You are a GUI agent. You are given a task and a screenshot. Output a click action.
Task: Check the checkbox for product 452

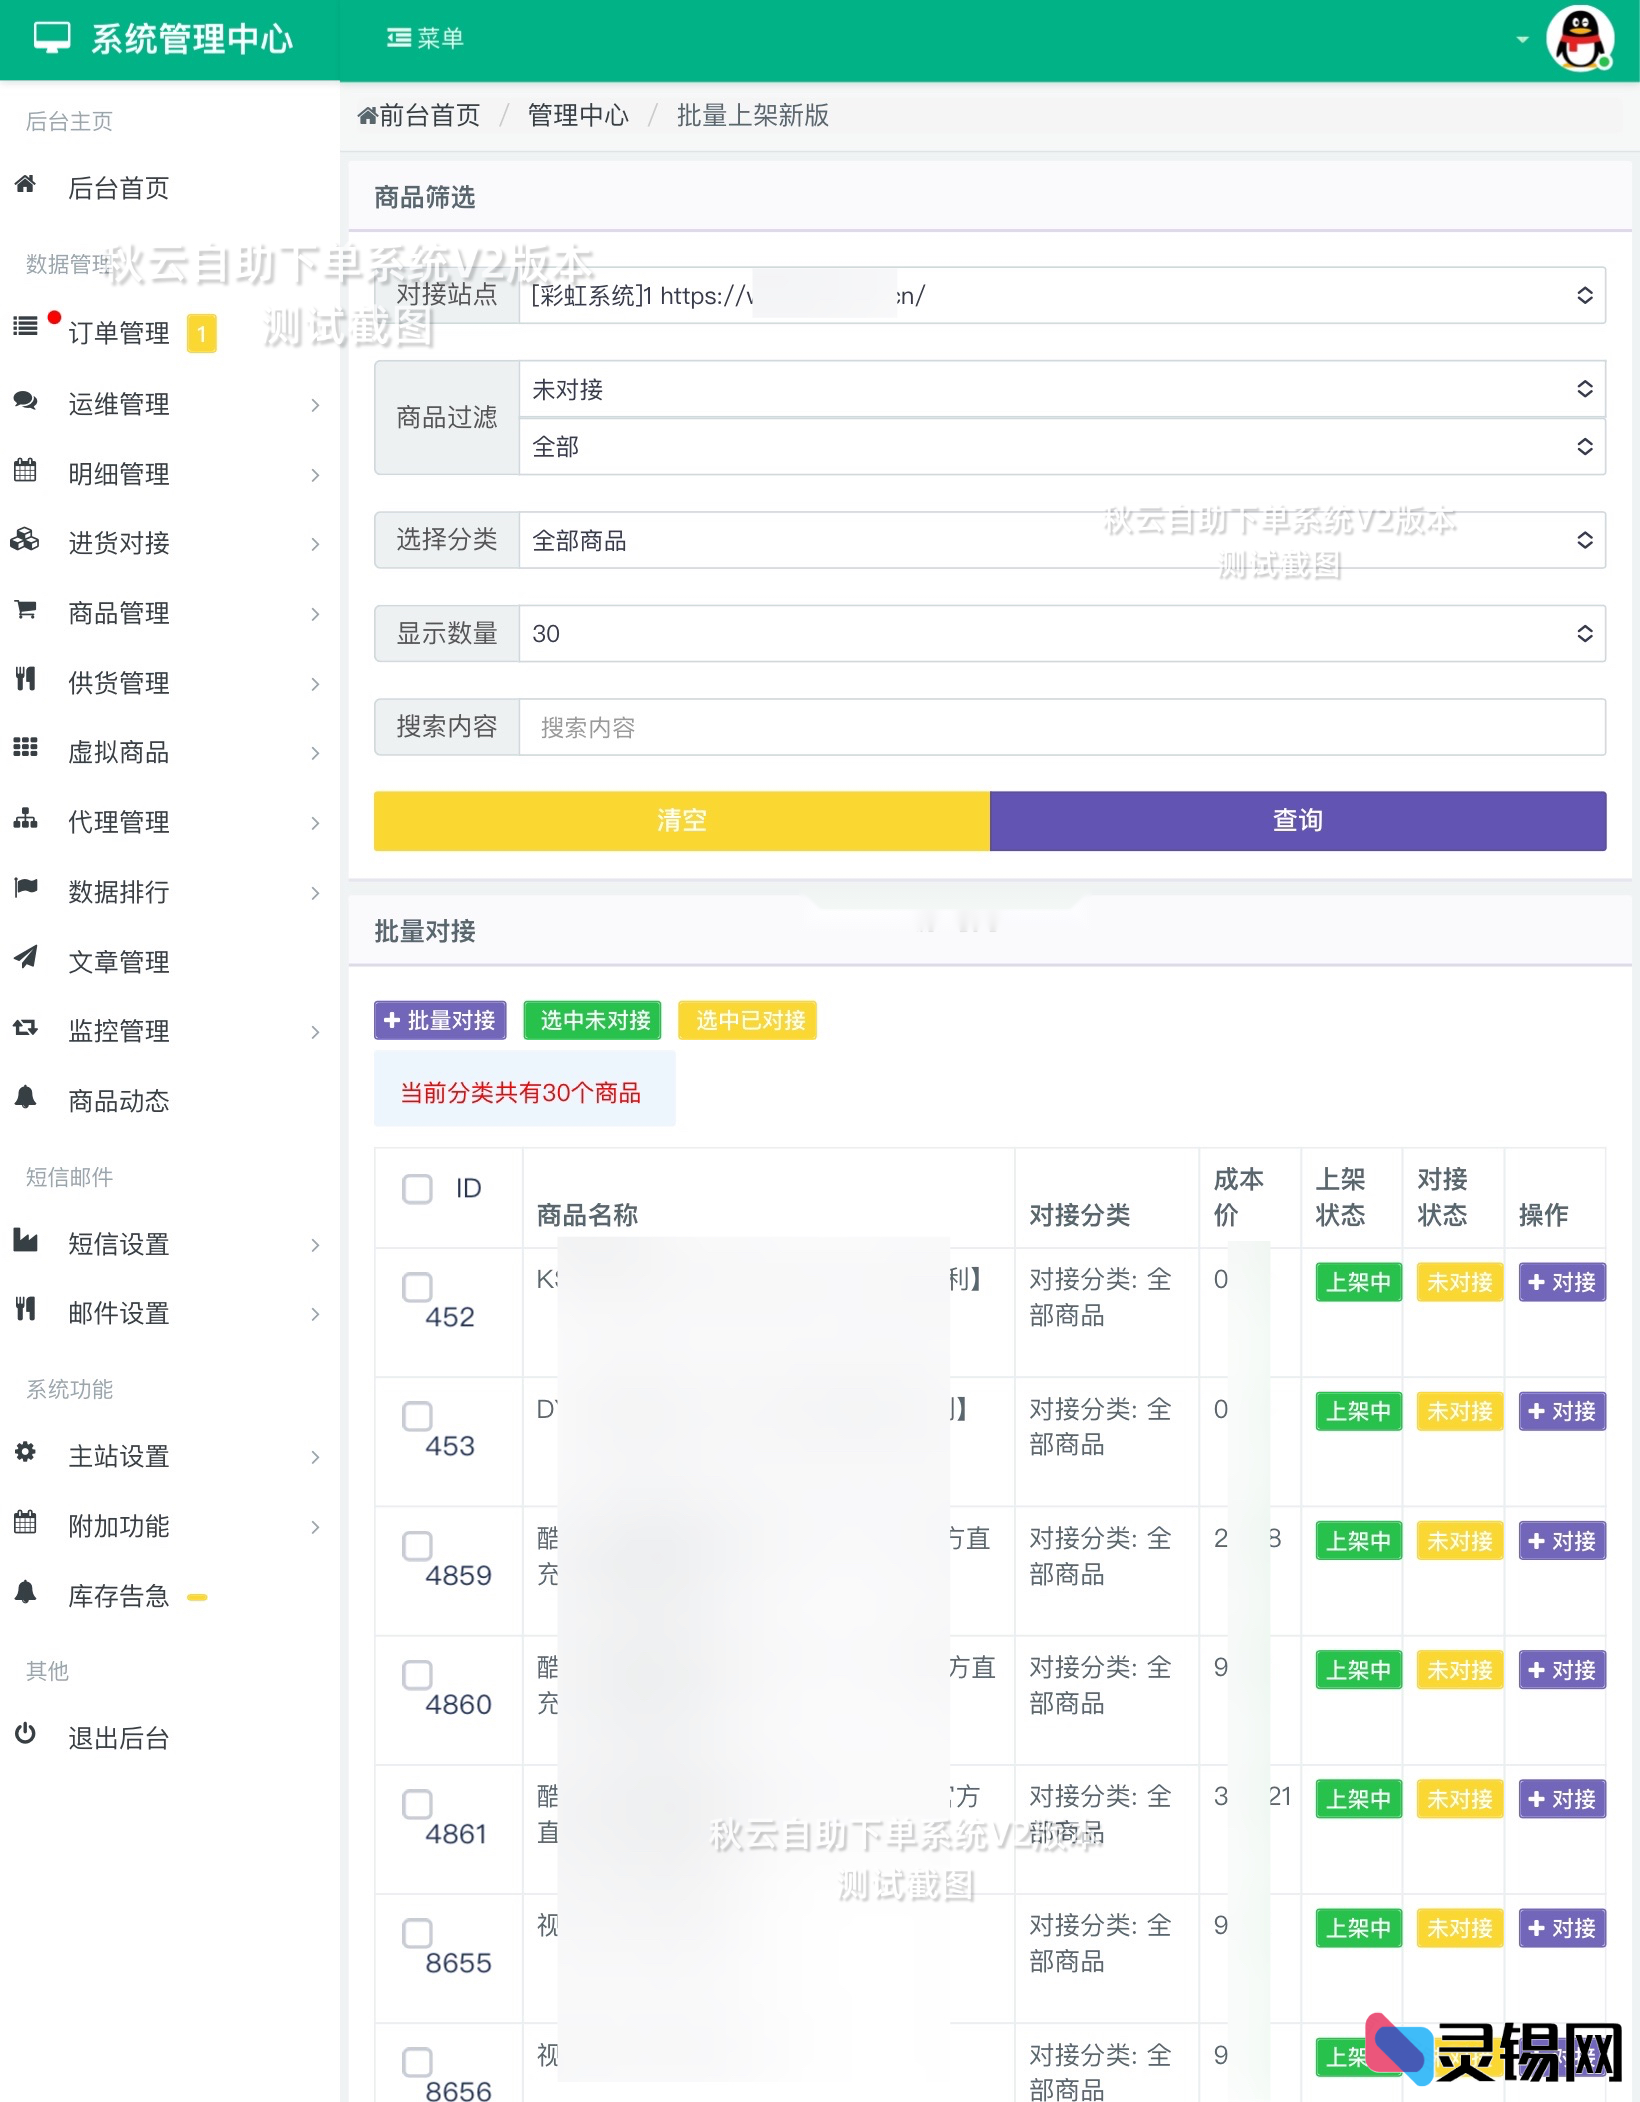417,1287
